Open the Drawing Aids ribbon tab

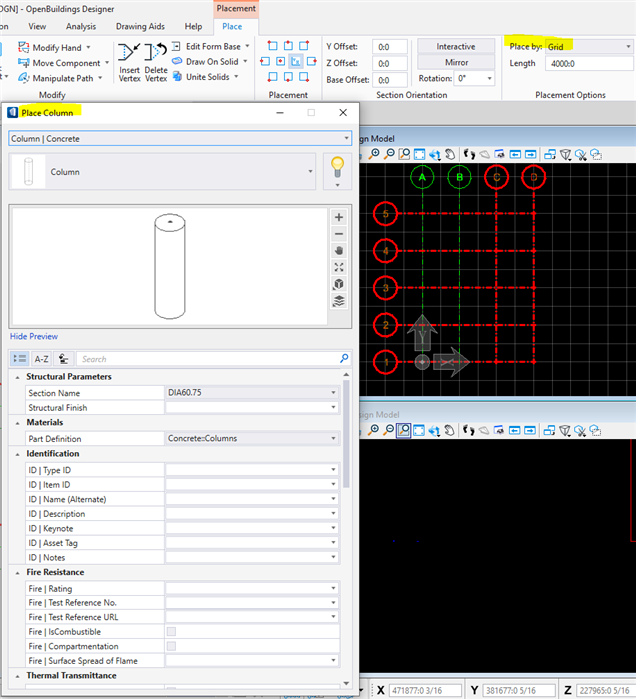click(x=140, y=26)
